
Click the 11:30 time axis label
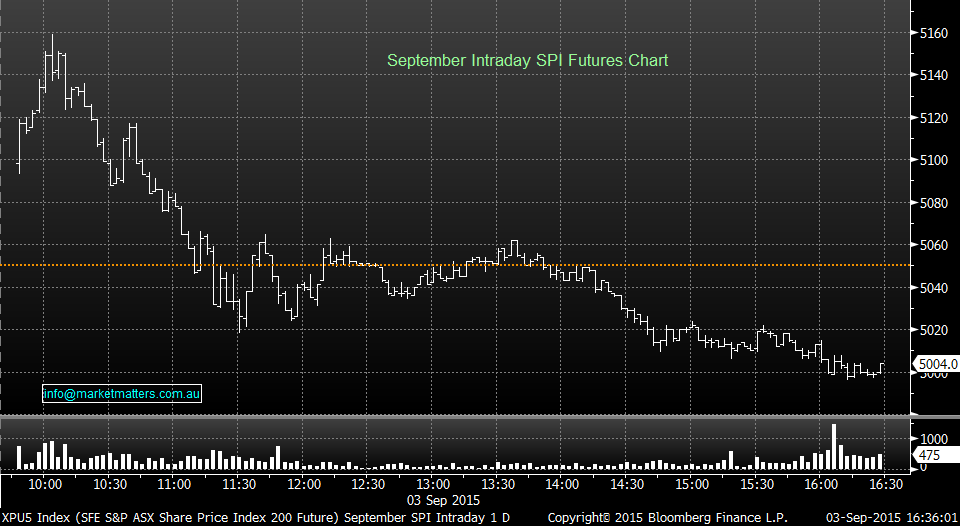[239, 484]
